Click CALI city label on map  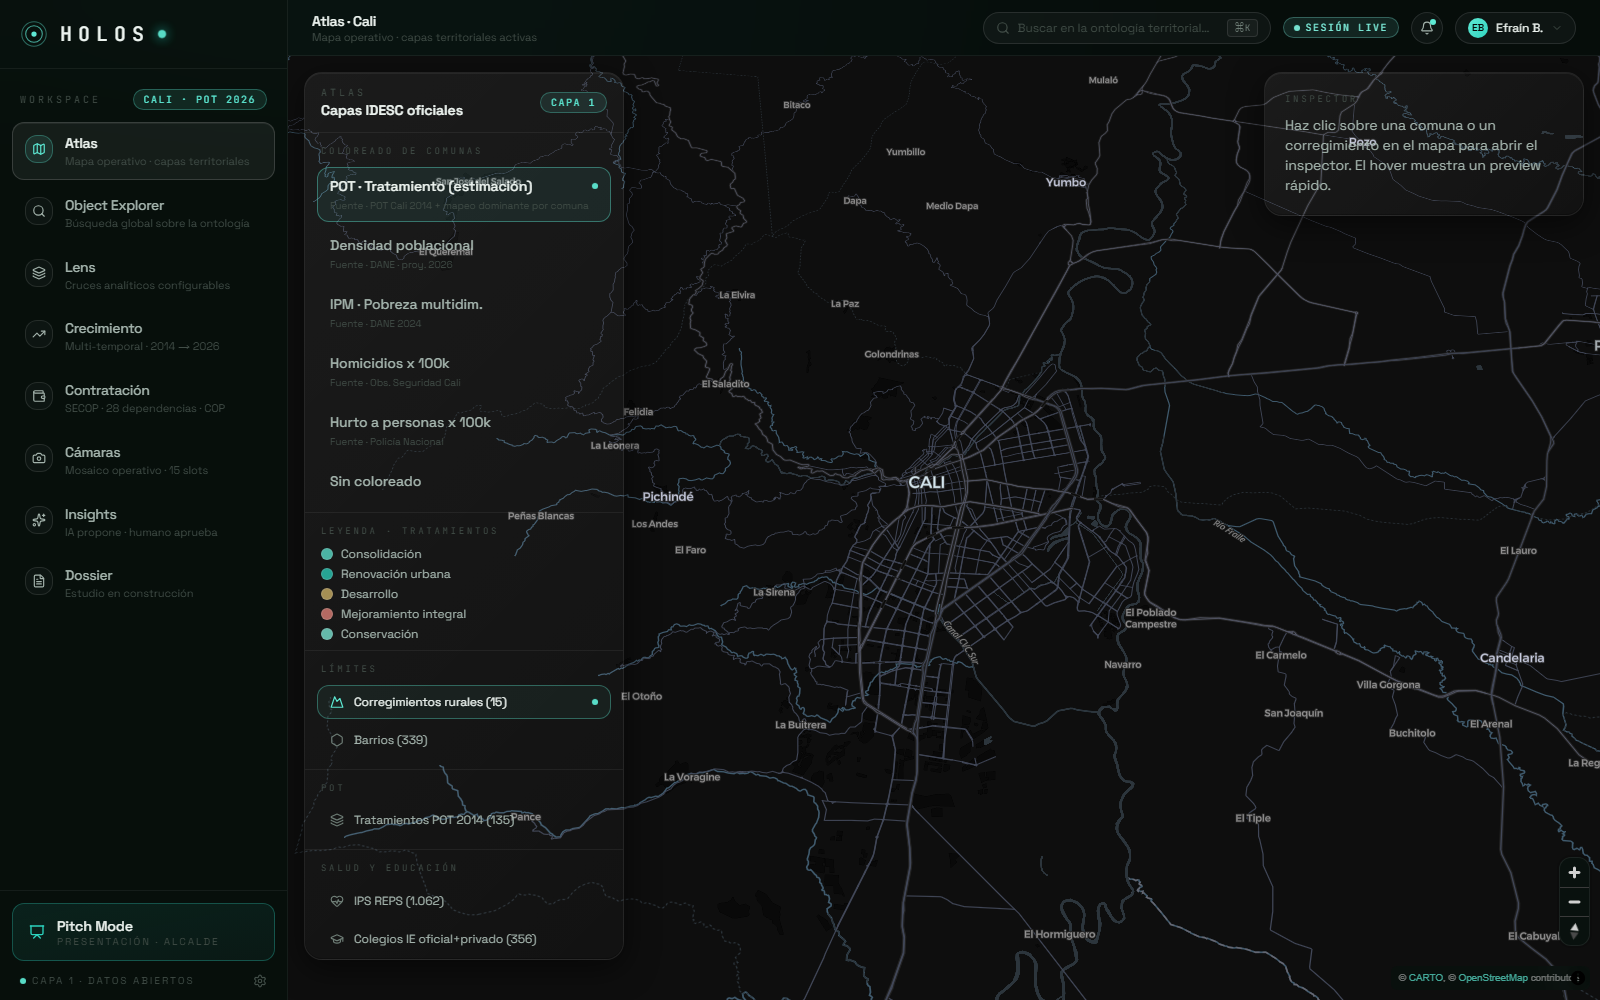[x=926, y=482]
